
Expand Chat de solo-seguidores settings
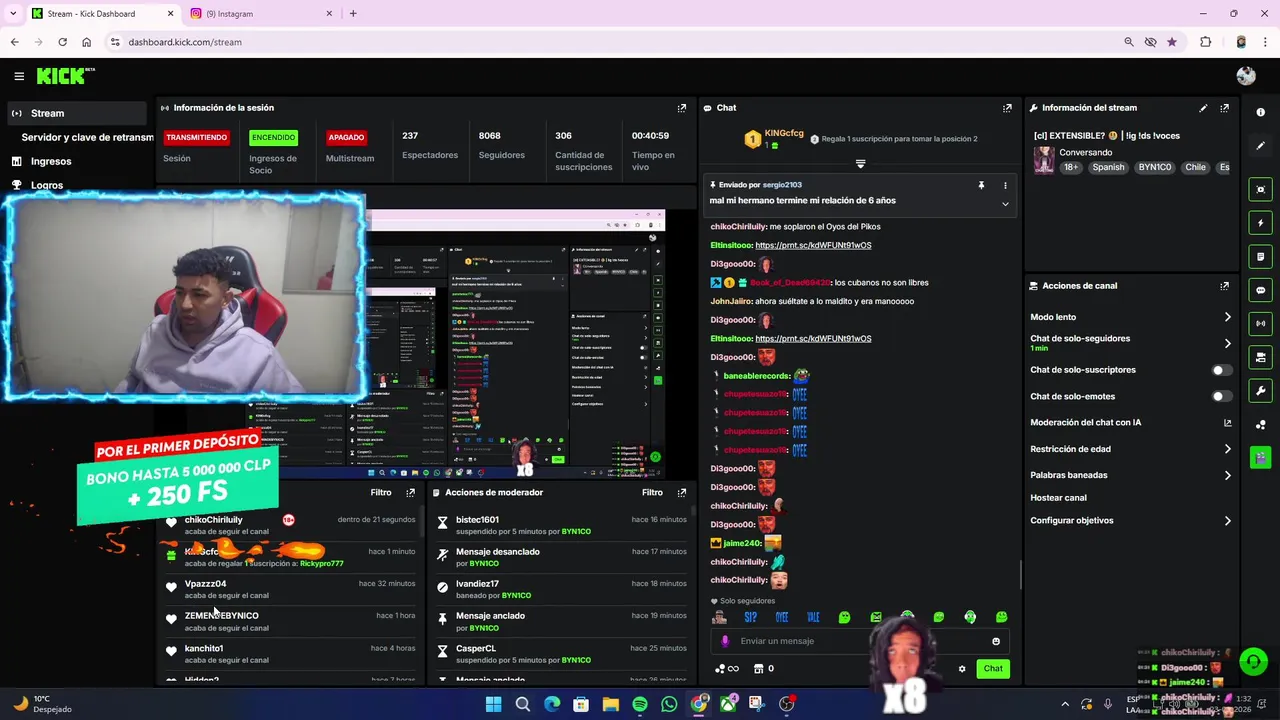1227,343
